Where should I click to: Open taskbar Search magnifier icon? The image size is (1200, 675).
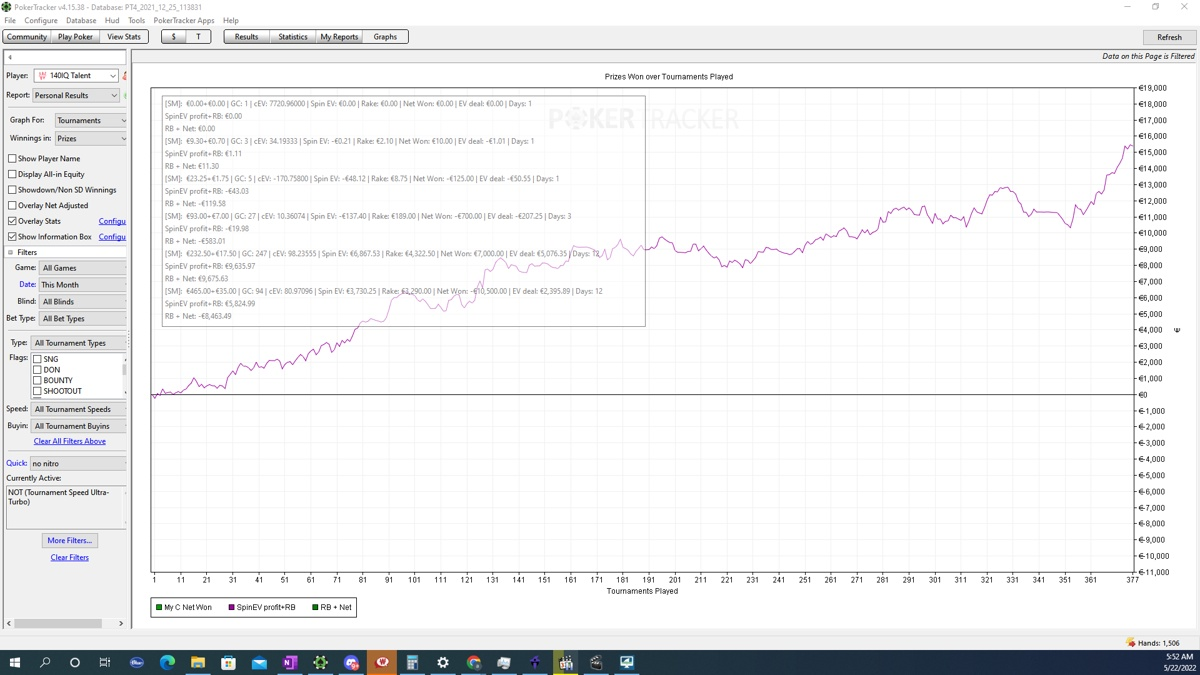pyautogui.click(x=45, y=662)
